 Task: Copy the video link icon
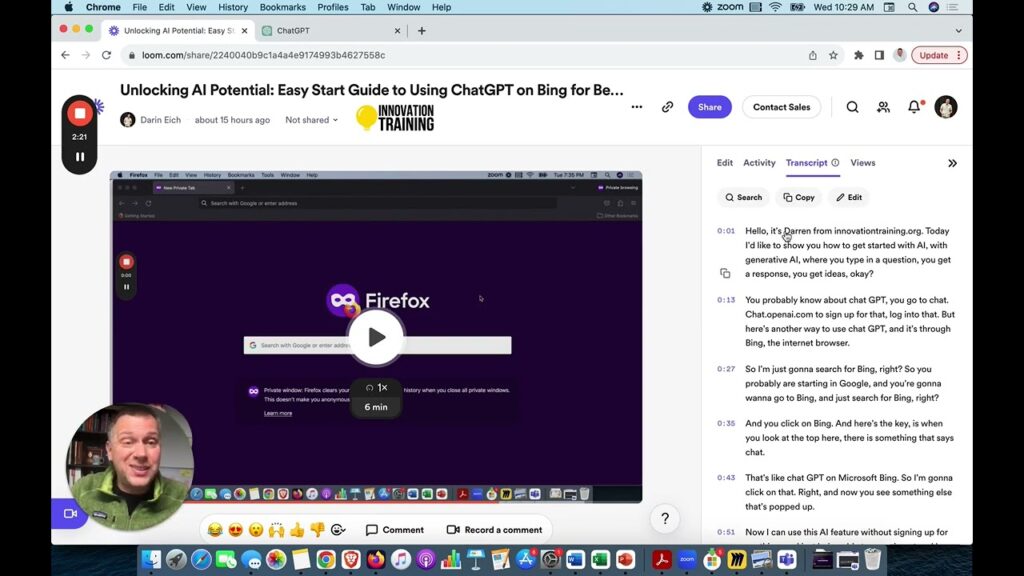click(667, 107)
